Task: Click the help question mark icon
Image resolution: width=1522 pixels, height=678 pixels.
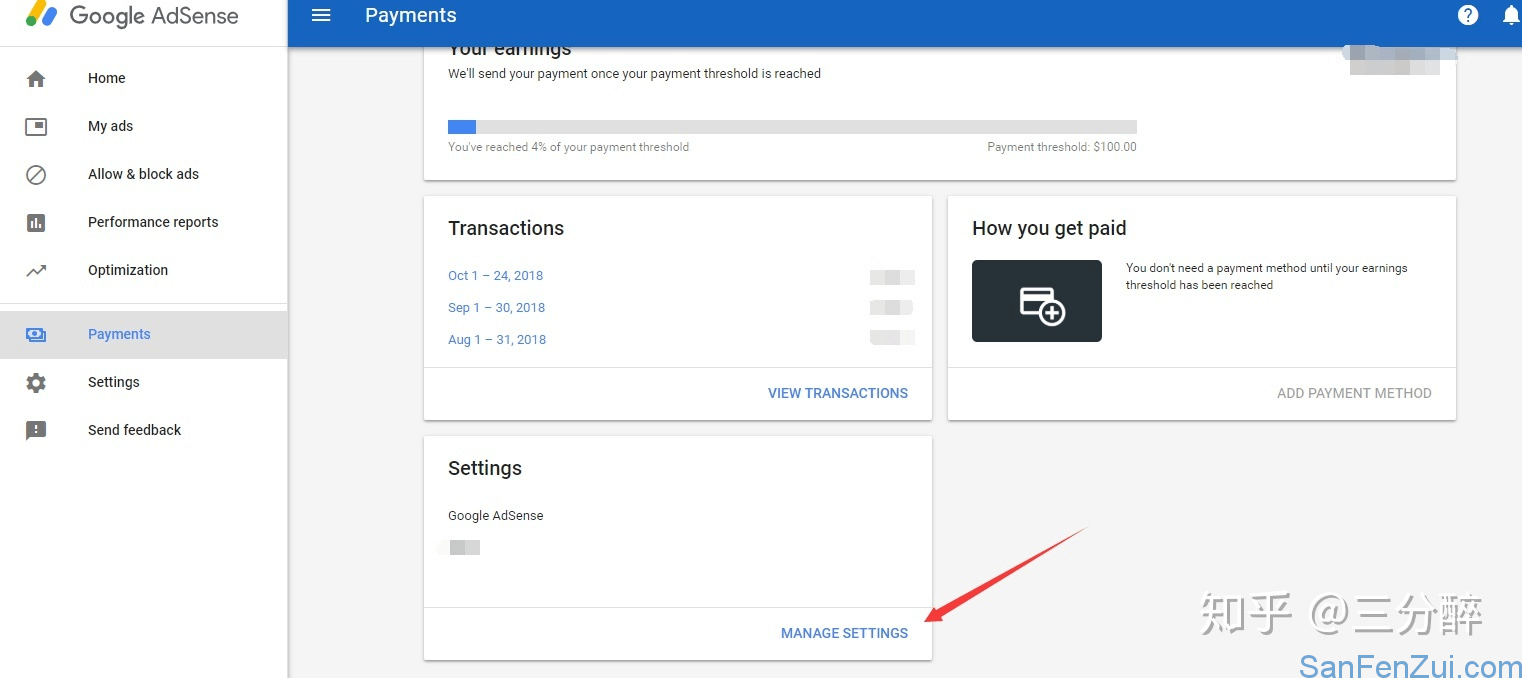Action: [x=1468, y=15]
